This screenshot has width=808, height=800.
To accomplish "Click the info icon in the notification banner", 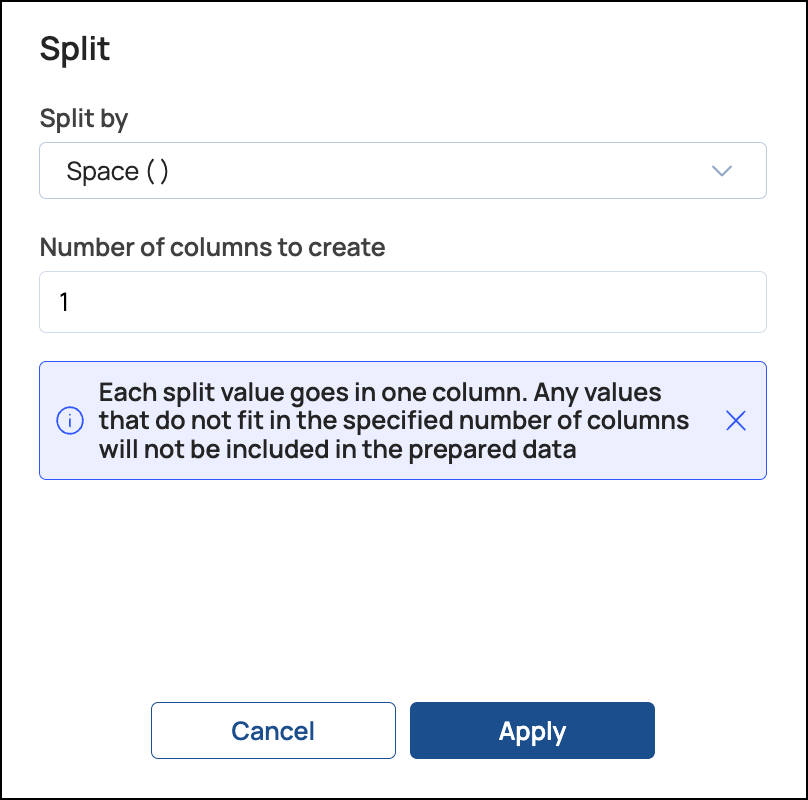I will [69, 421].
